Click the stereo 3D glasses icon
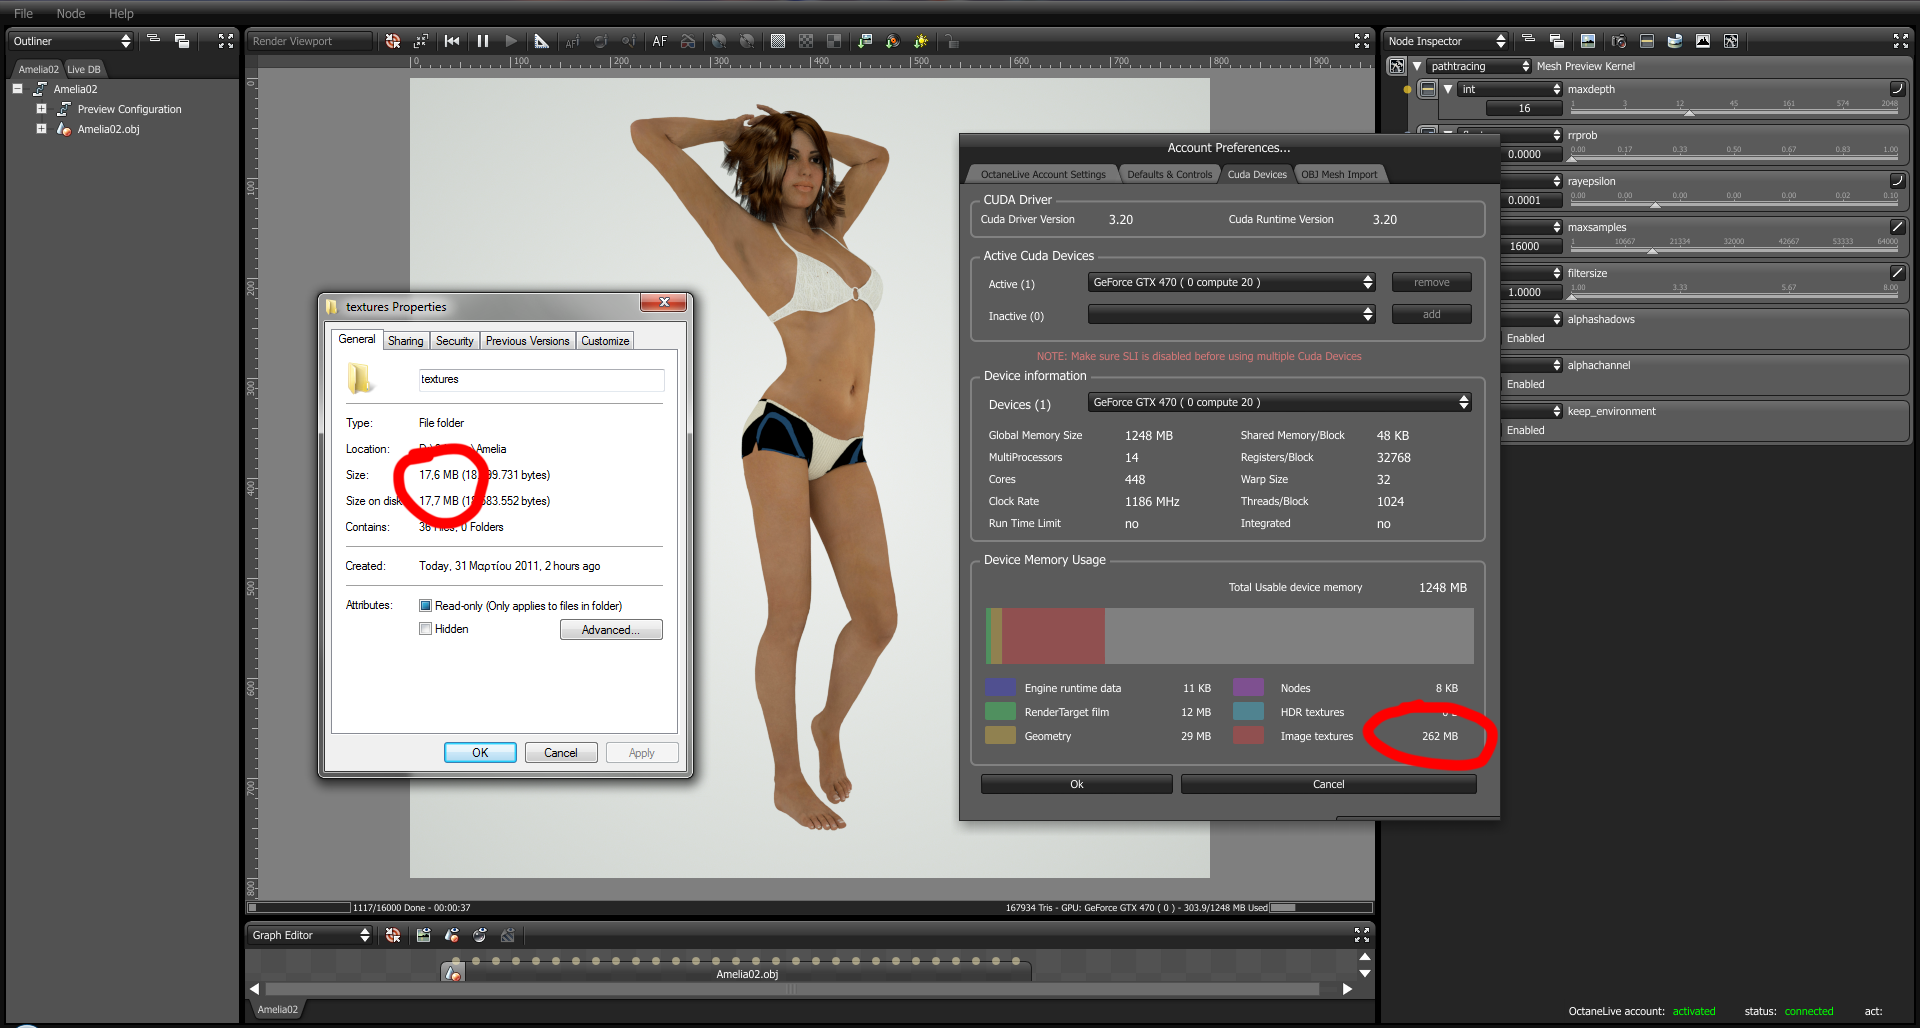This screenshot has width=1920, height=1028. coord(688,41)
